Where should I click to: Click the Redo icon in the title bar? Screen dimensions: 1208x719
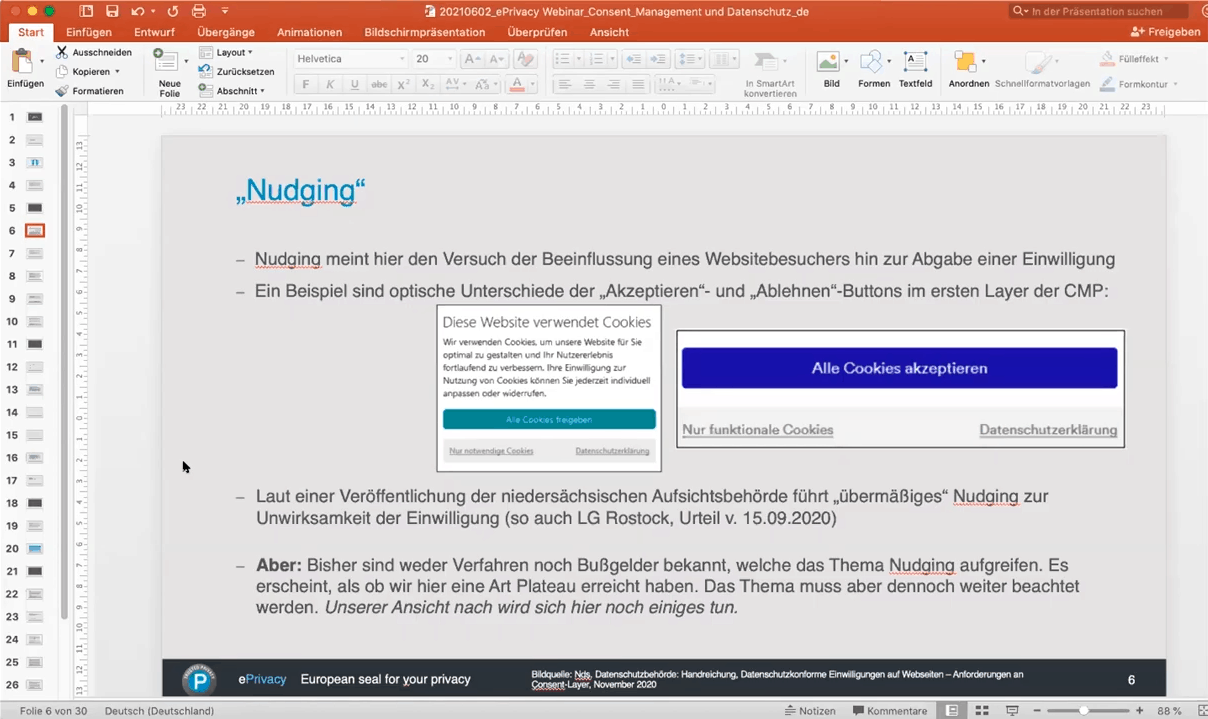coord(173,11)
